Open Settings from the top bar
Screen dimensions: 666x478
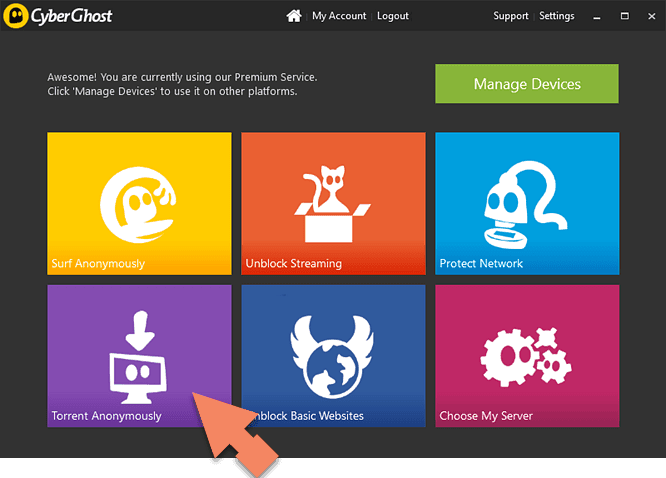557,16
